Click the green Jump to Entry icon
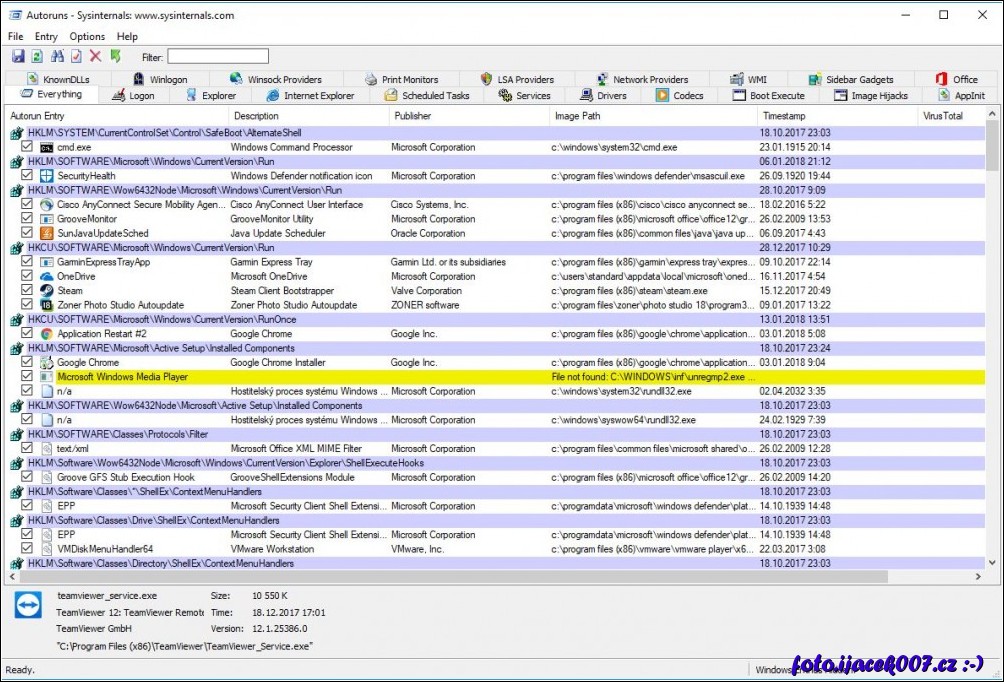 point(116,57)
